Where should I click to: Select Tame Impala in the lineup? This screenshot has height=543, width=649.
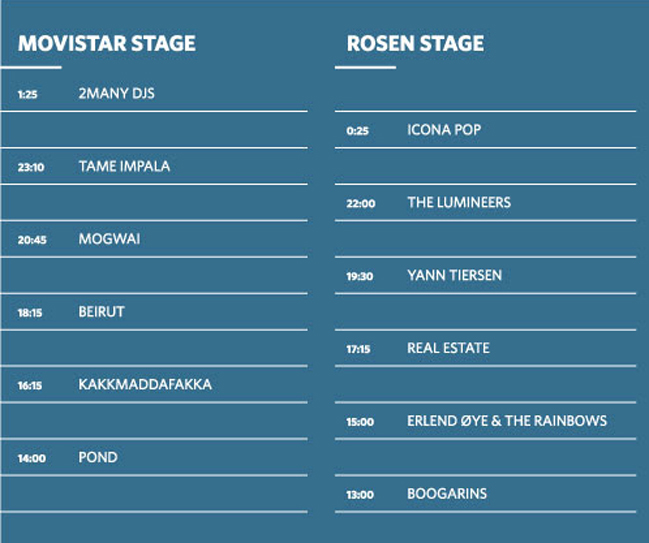click(124, 166)
